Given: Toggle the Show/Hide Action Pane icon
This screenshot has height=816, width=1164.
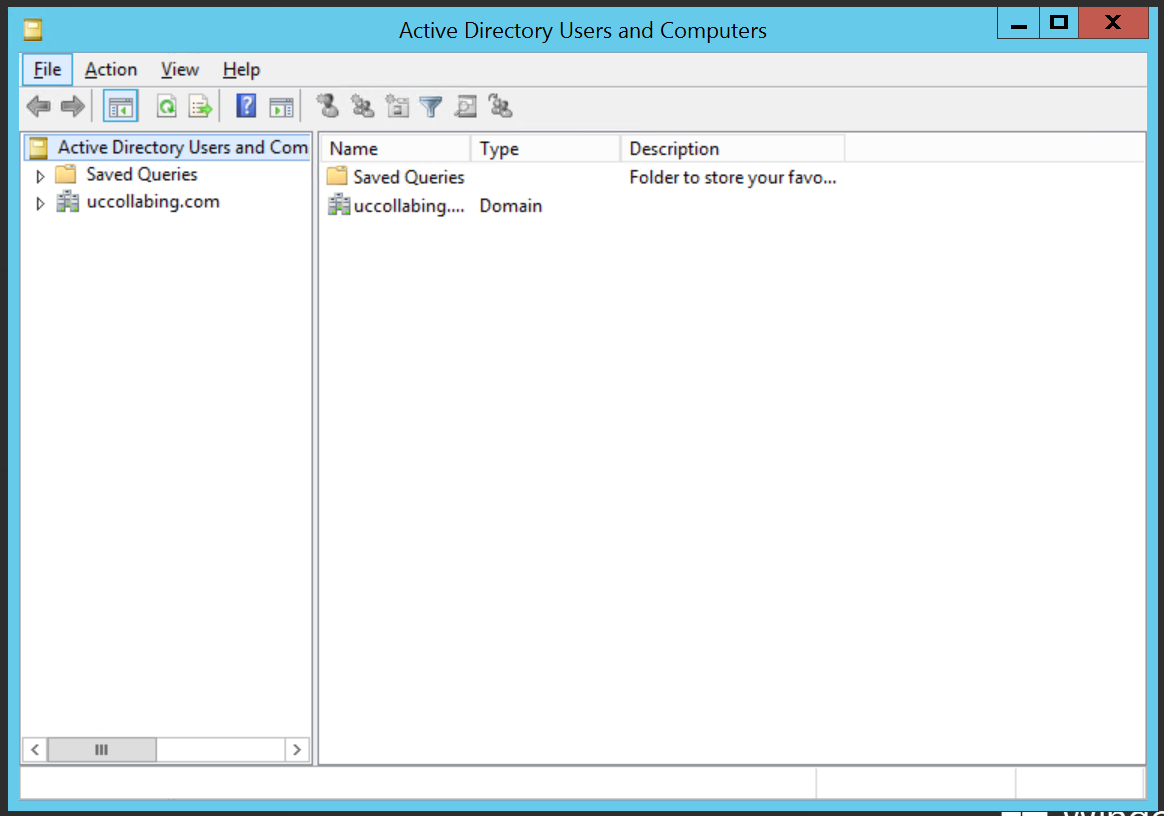Looking at the screenshot, I should coord(281,107).
